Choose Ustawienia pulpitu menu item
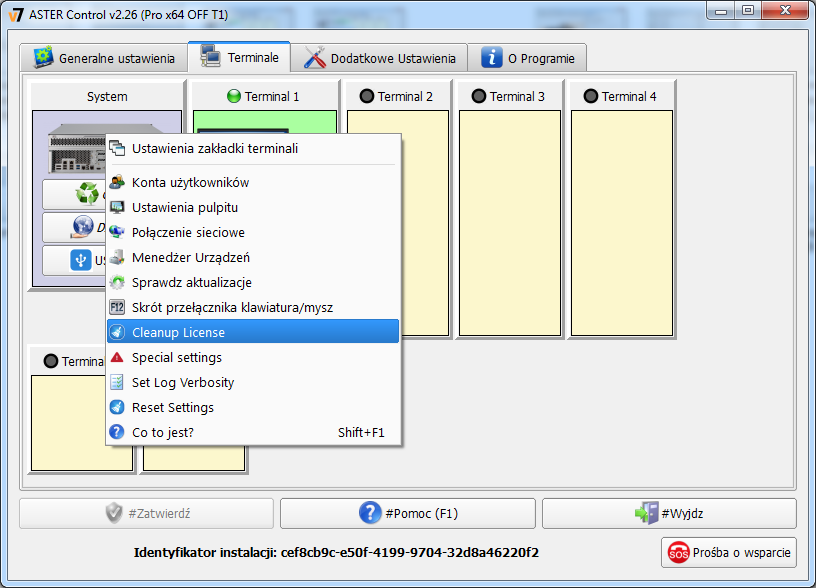This screenshot has height=588, width=816. [x=253, y=207]
